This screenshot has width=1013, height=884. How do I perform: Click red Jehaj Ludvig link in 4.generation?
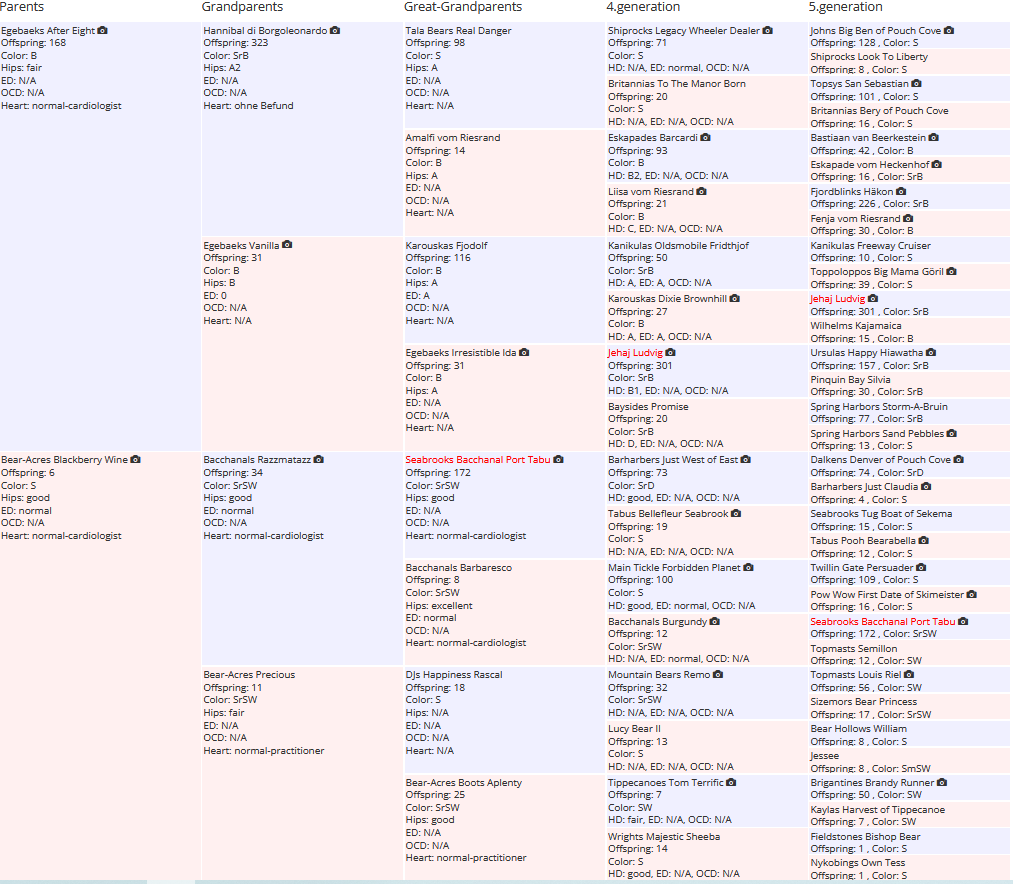click(635, 353)
